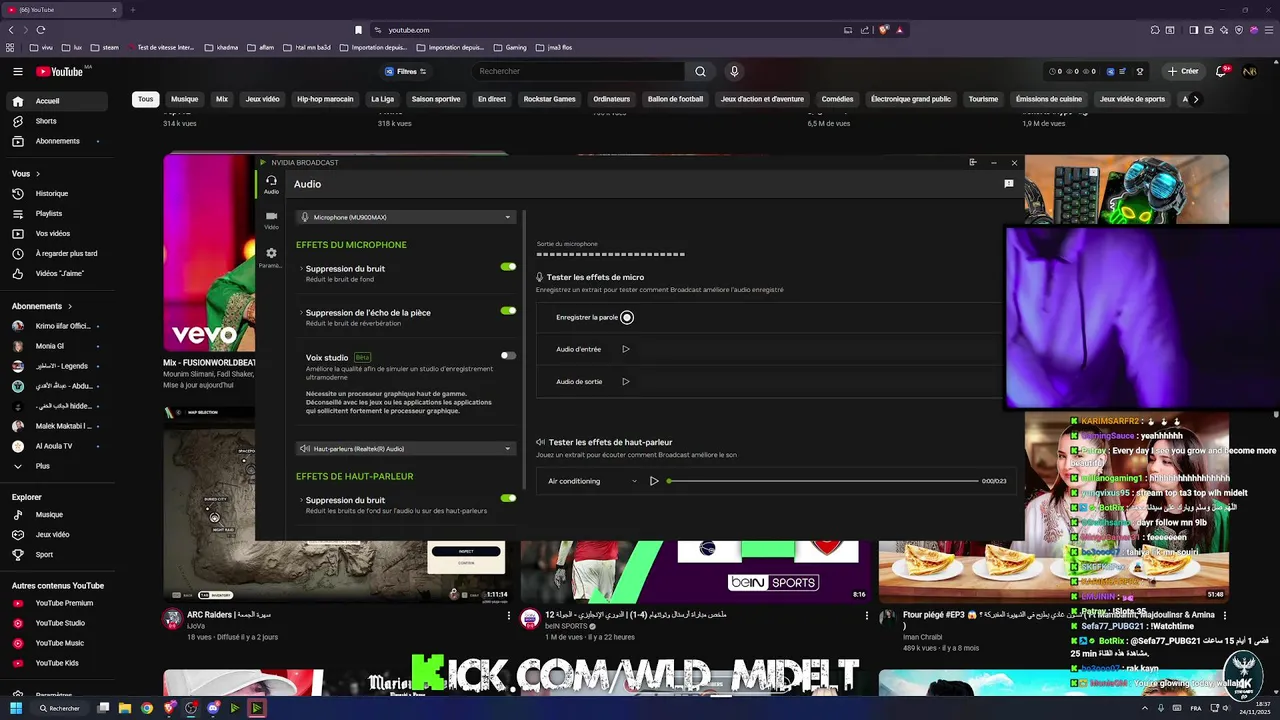Open the YouTube account avatar menu
This screenshot has height=720, width=1280.
(x=1249, y=71)
